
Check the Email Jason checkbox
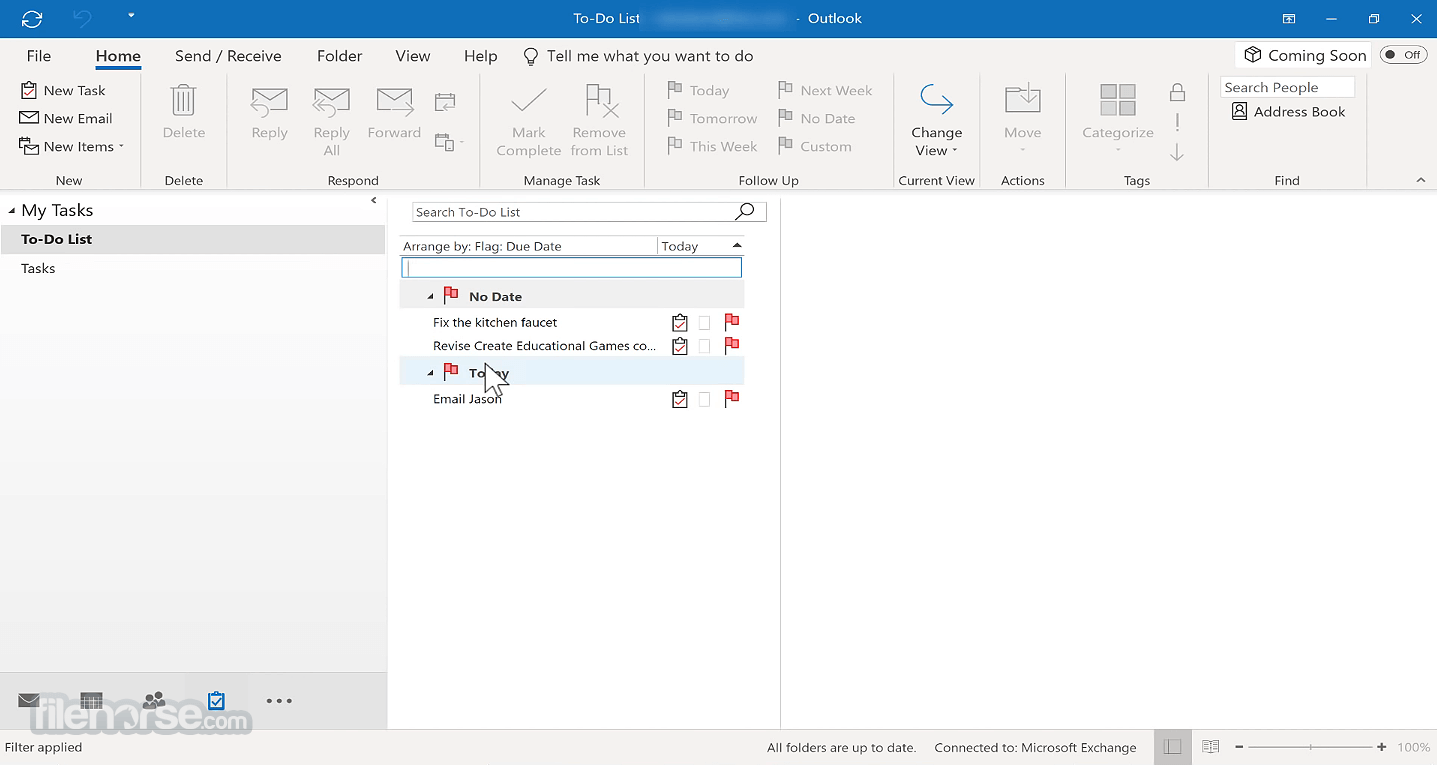click(x=704, y=399)
